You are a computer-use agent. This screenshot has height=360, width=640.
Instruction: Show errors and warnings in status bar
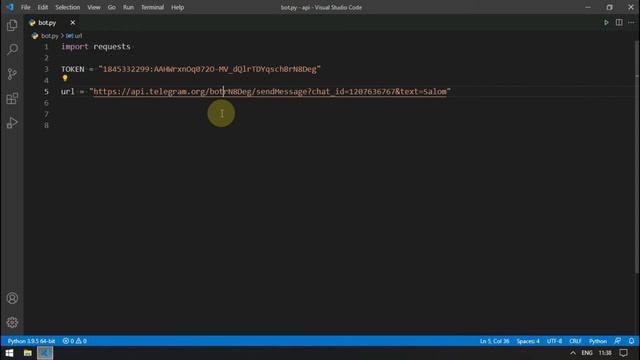pyautogui.click(x=75, y=341)
